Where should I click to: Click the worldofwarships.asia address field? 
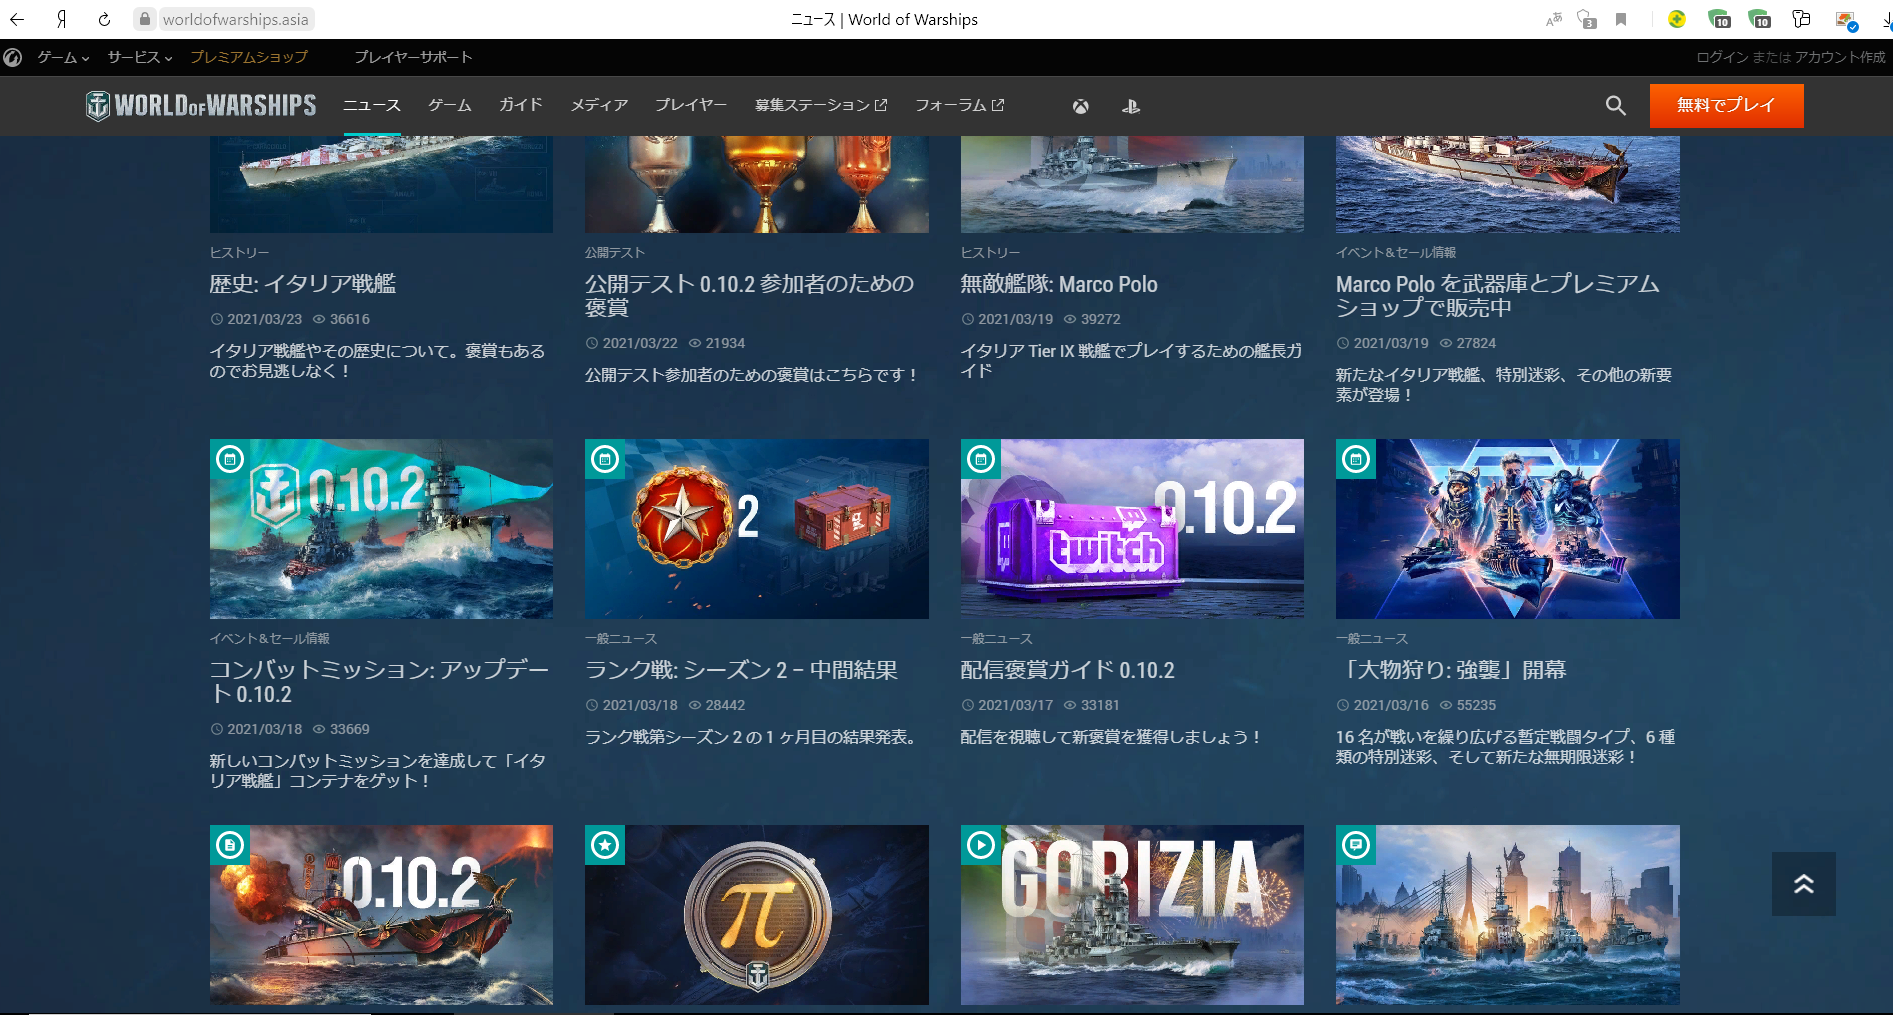pos(235,19)
